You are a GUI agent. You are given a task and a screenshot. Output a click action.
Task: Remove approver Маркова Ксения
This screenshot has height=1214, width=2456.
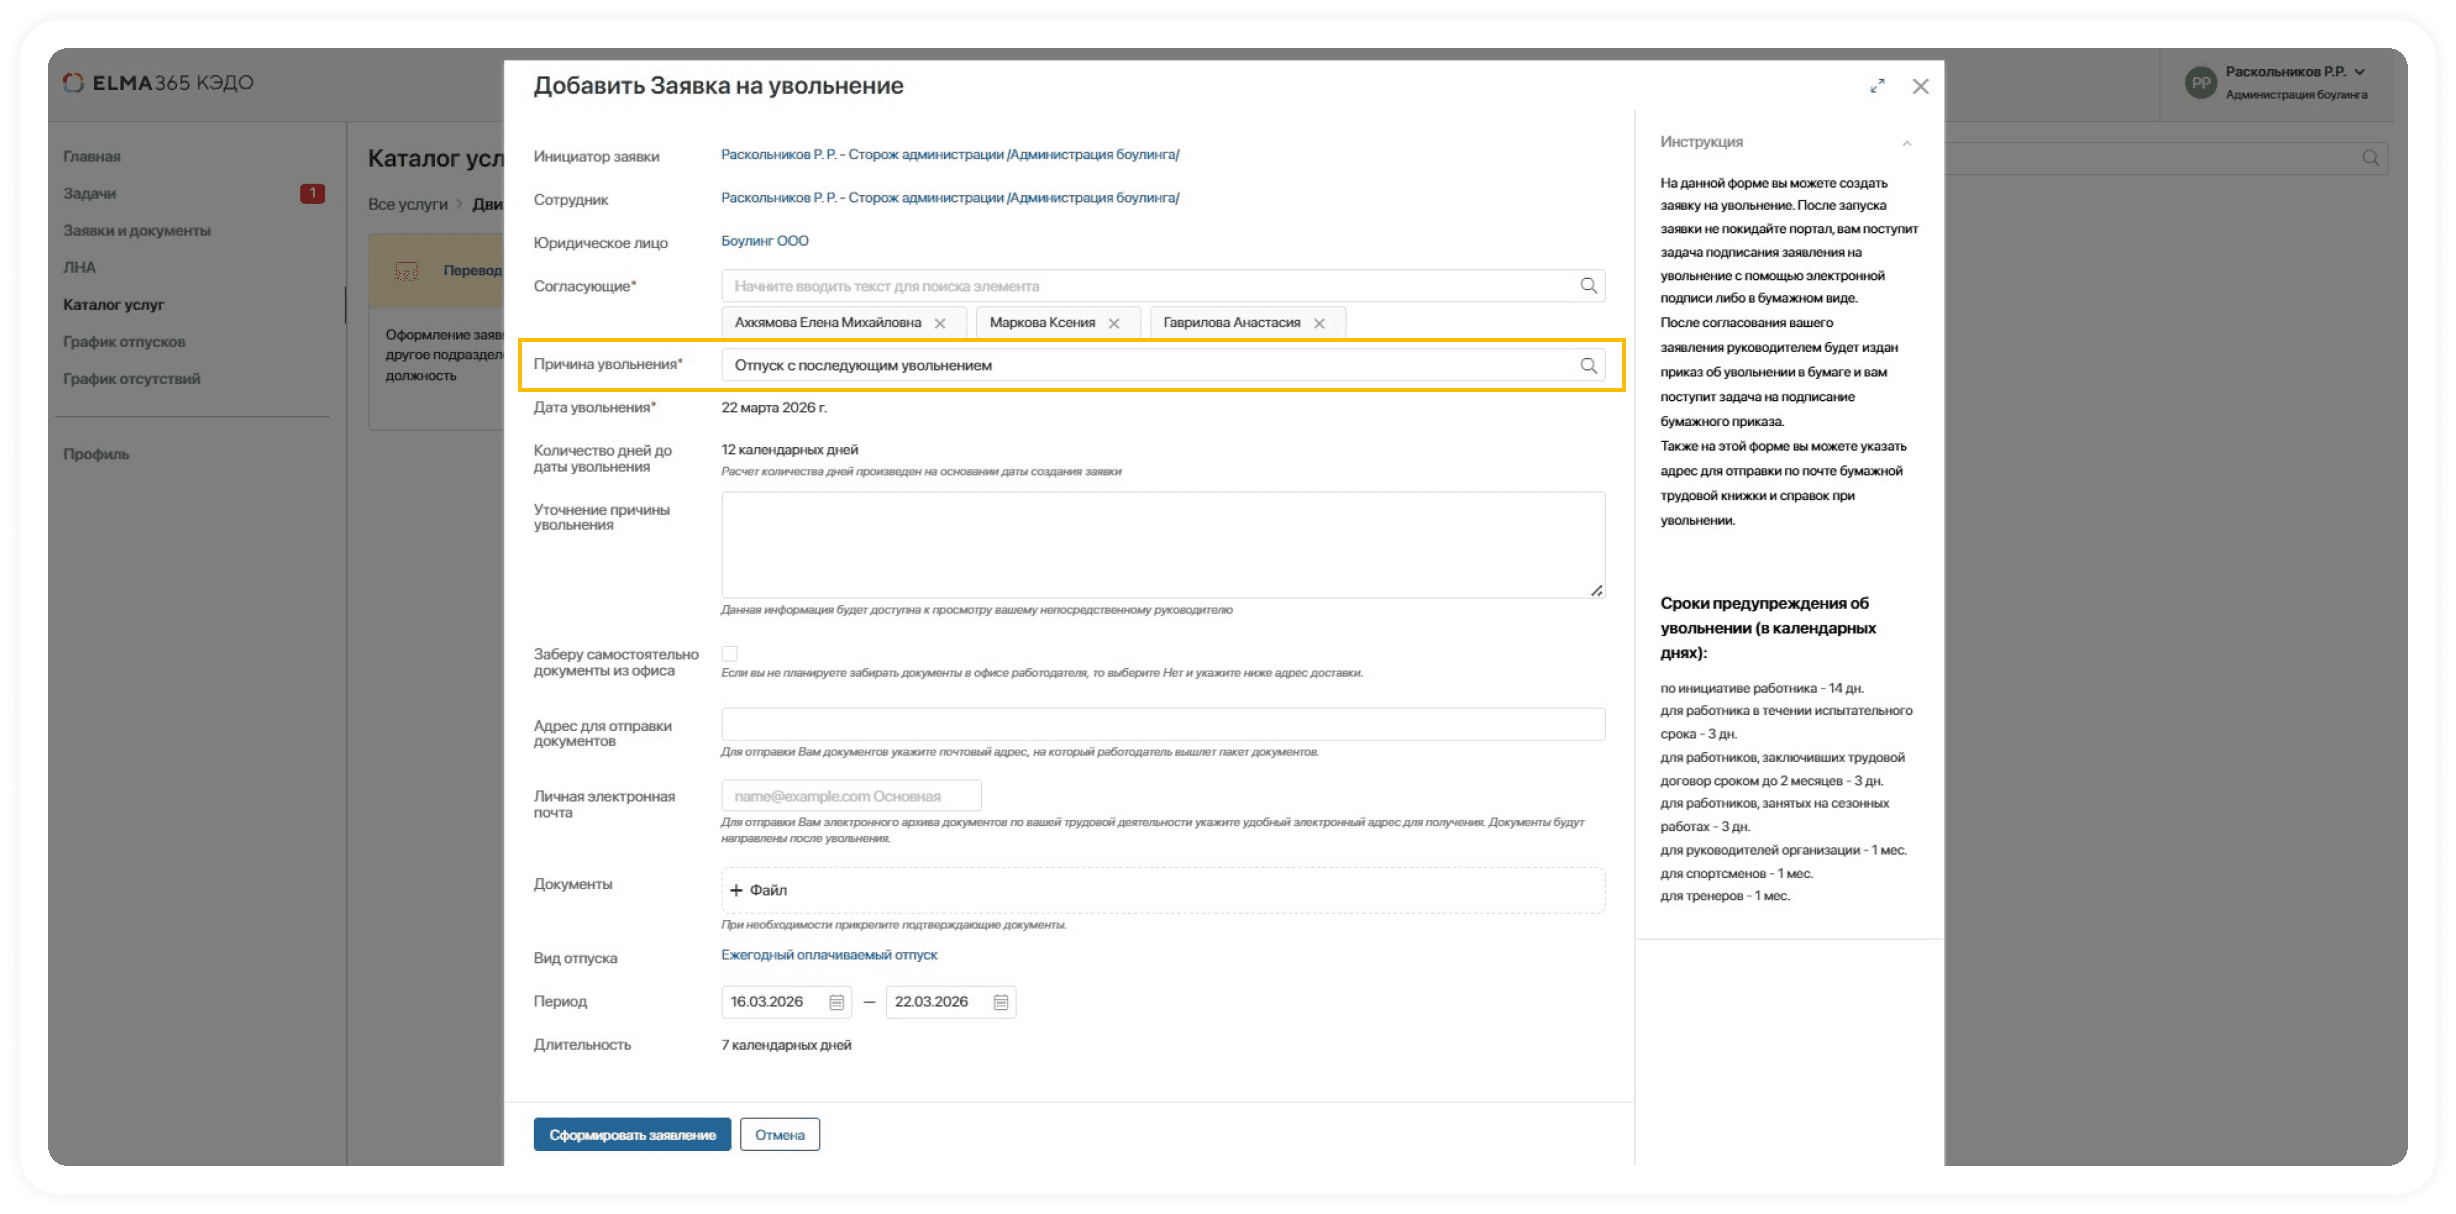click(1114, 322)
